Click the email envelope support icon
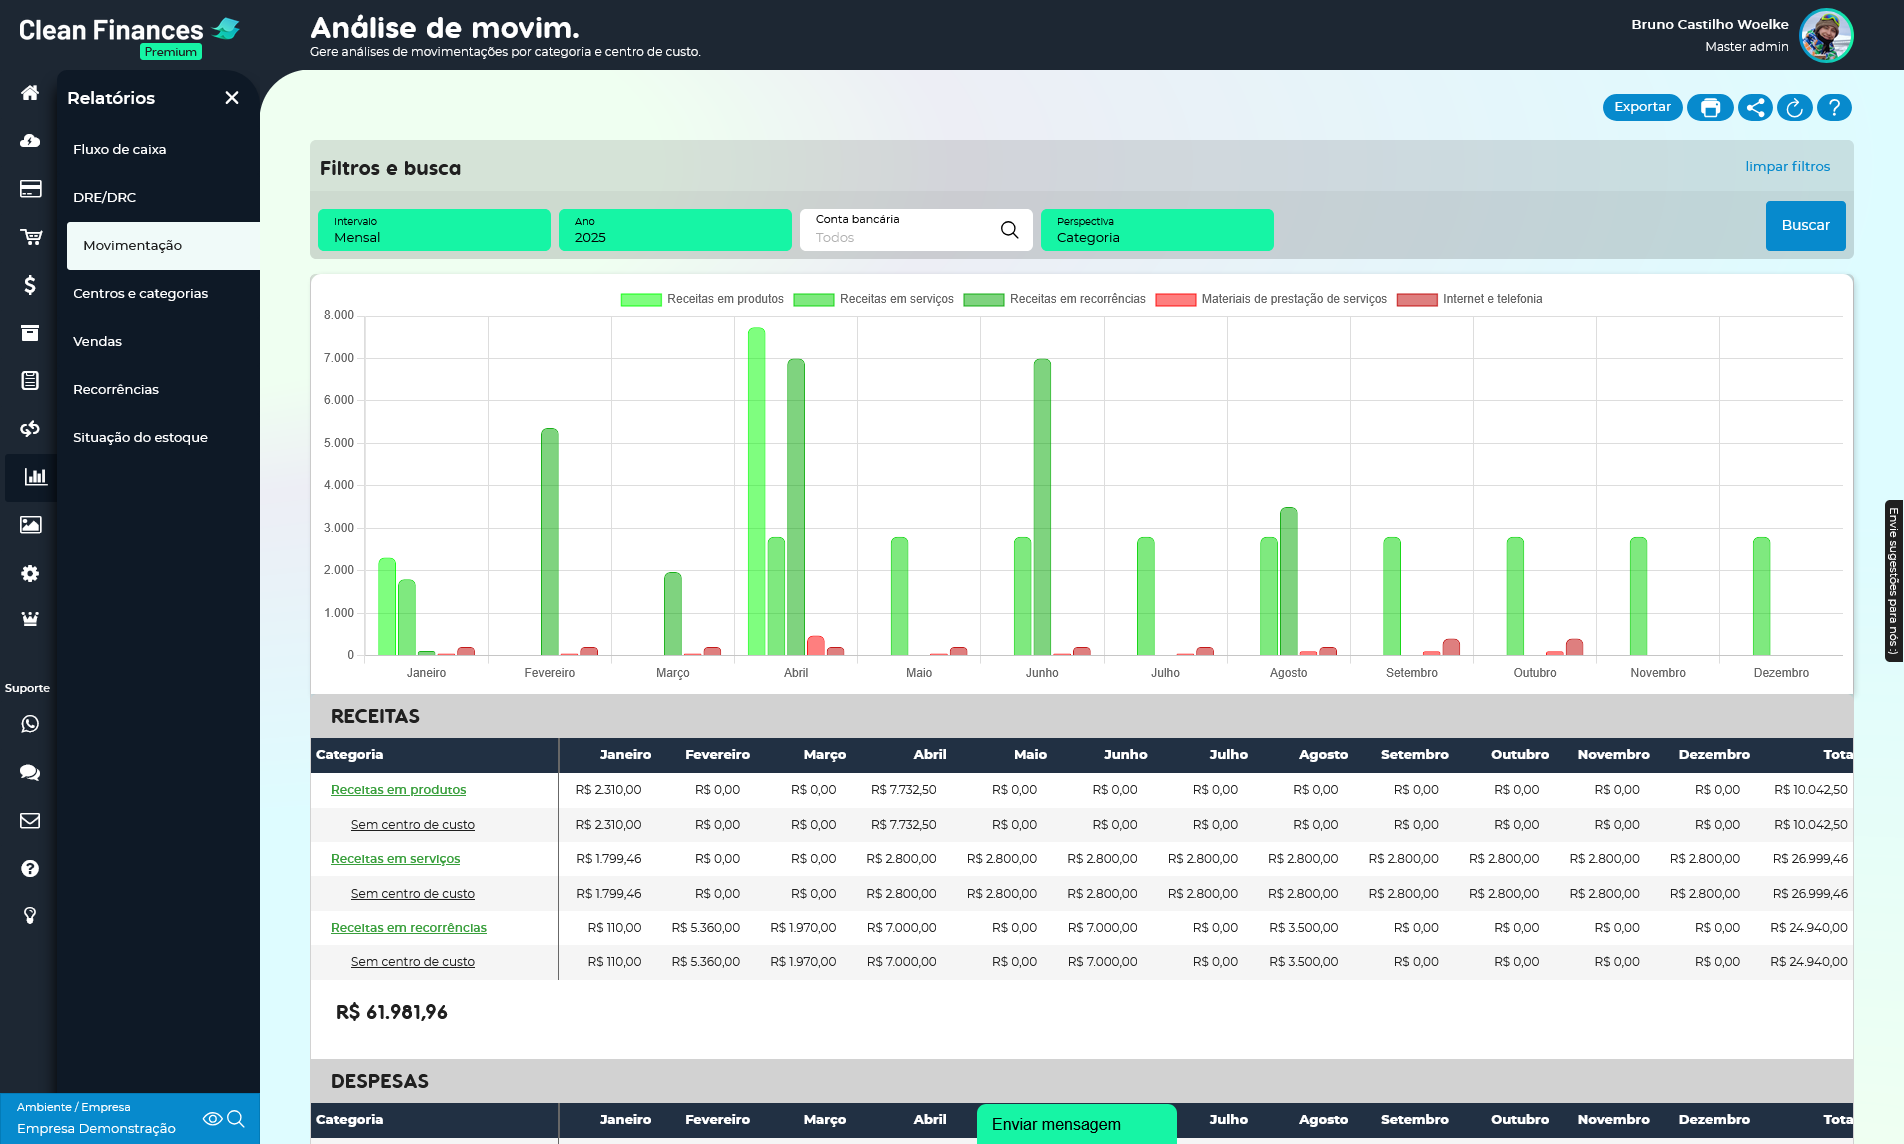 coord(30,821)
